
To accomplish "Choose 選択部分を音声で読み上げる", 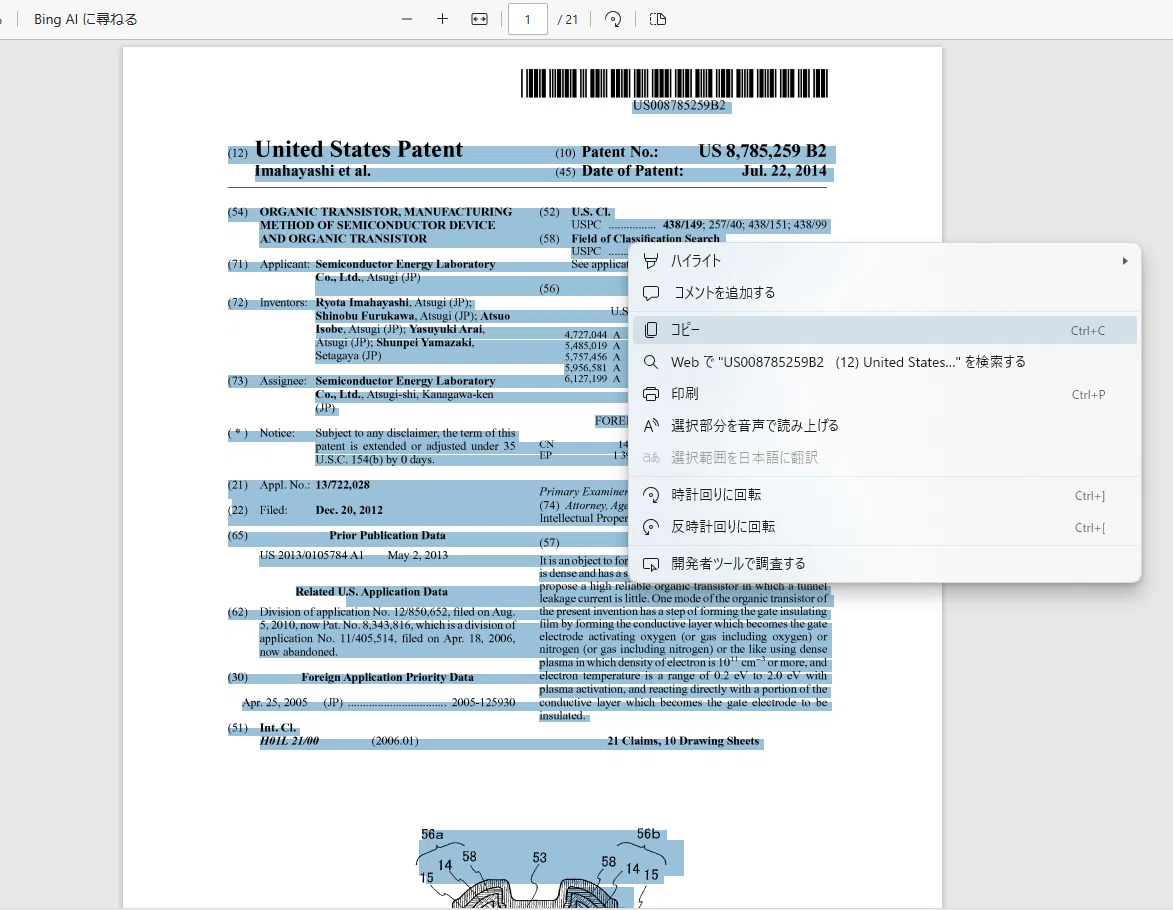I will (885, 426).
